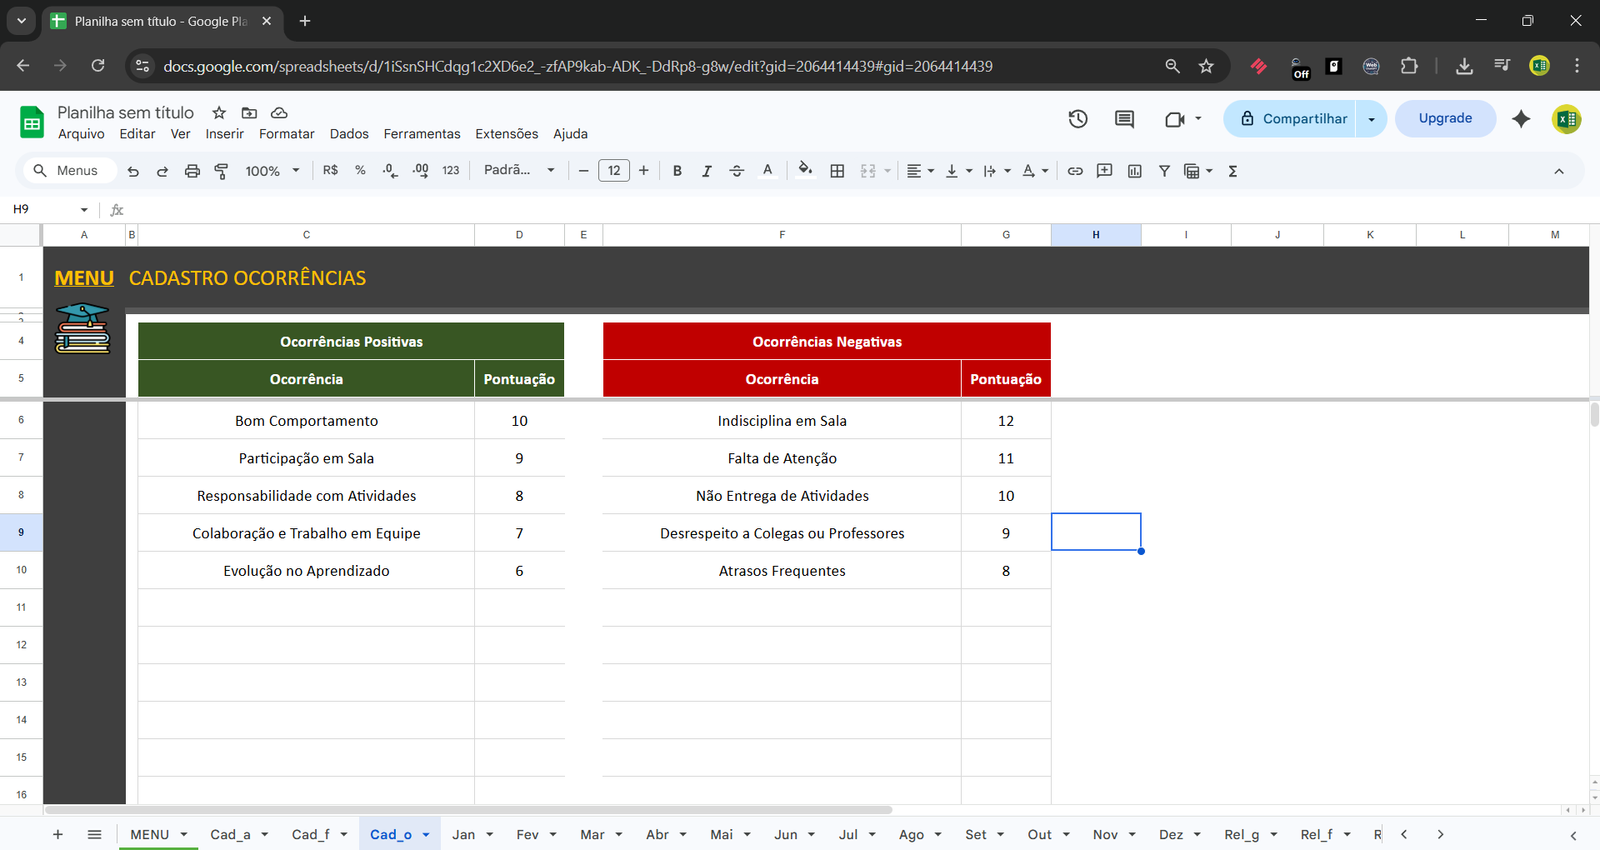Click the Print icon
Viewport: 1600px width, 850px height.
tap(192, 171)
